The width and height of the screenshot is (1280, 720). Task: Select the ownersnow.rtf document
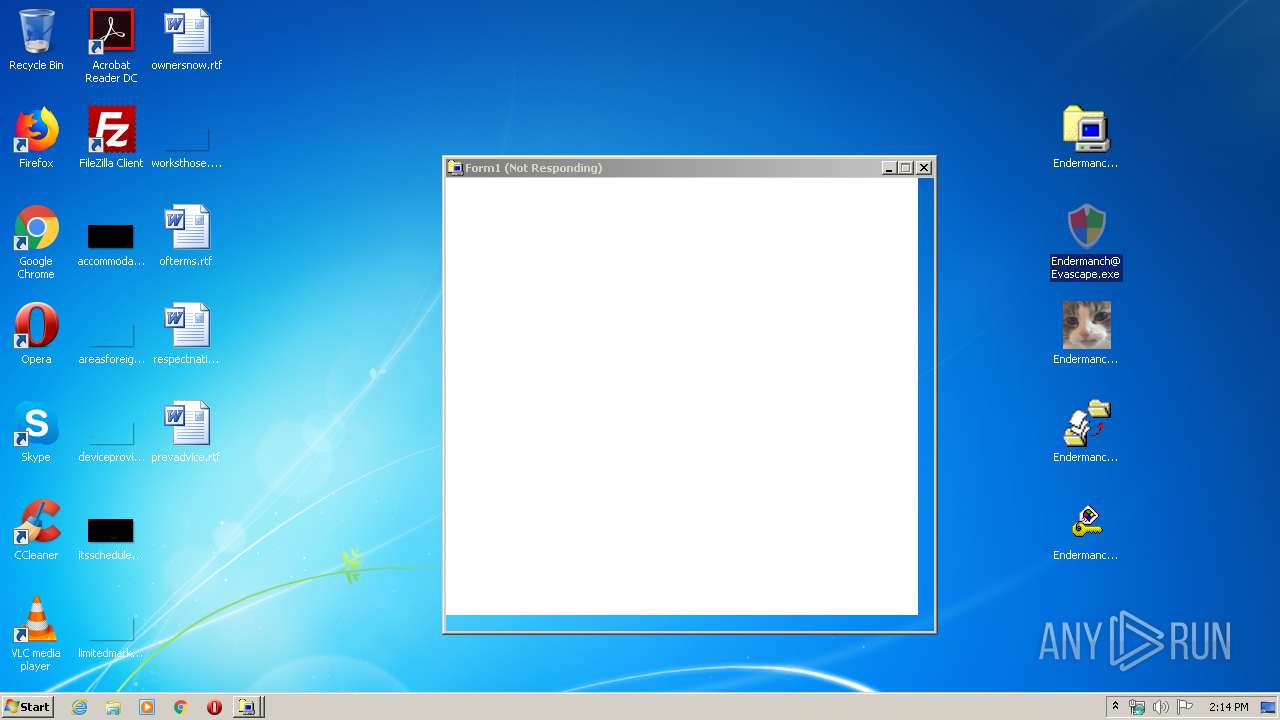pos(187,40)
